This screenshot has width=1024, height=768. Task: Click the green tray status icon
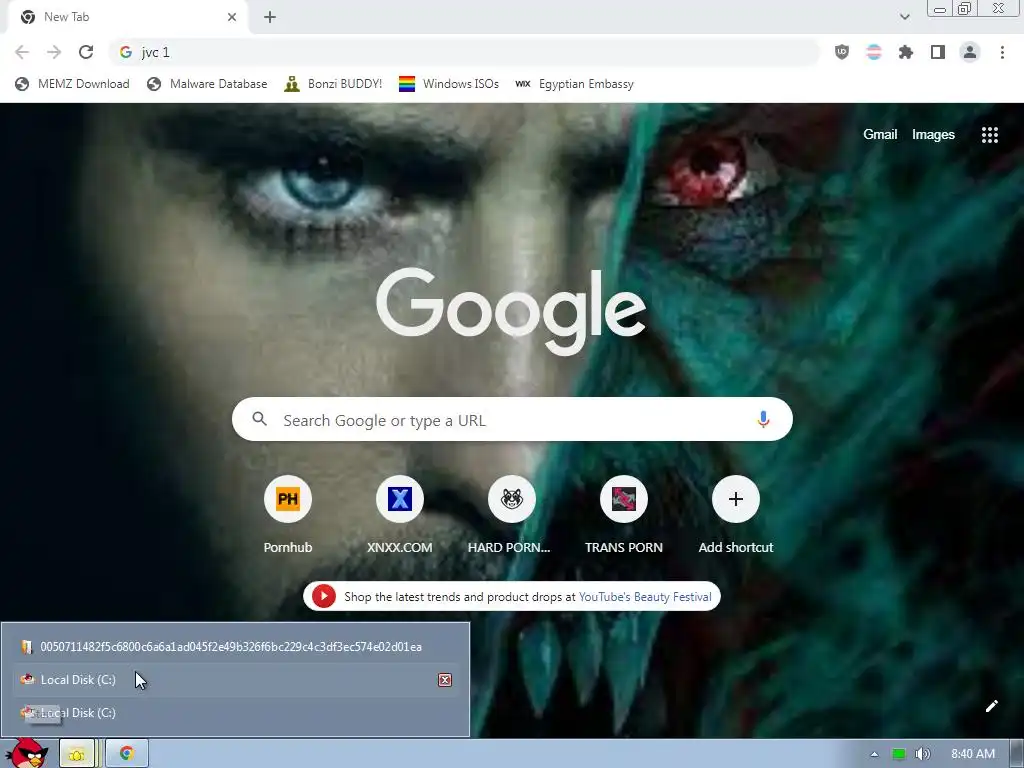coord(899,754)
